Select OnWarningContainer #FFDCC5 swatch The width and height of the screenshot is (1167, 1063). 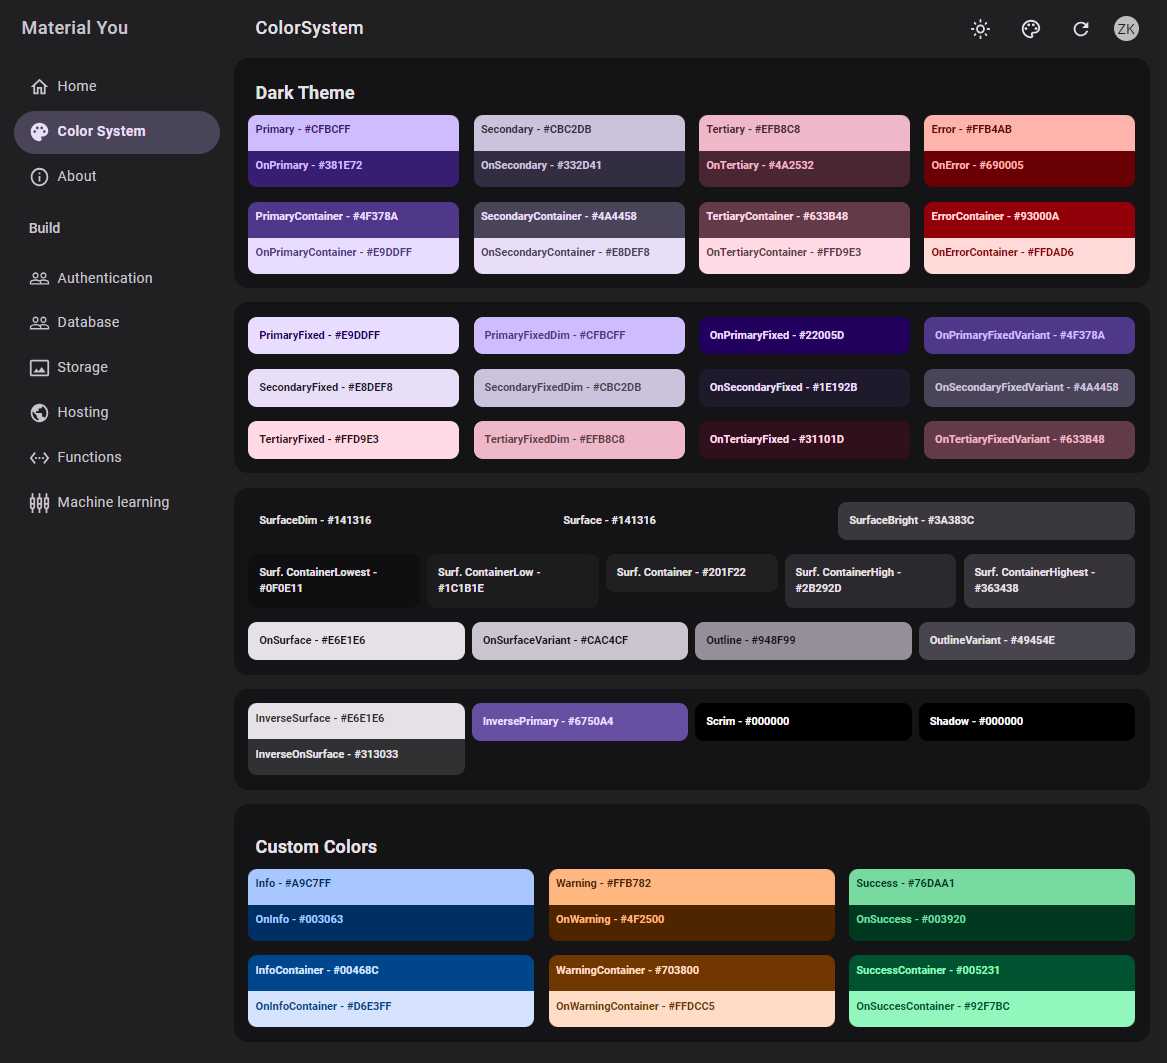(x=691, y=1009)
